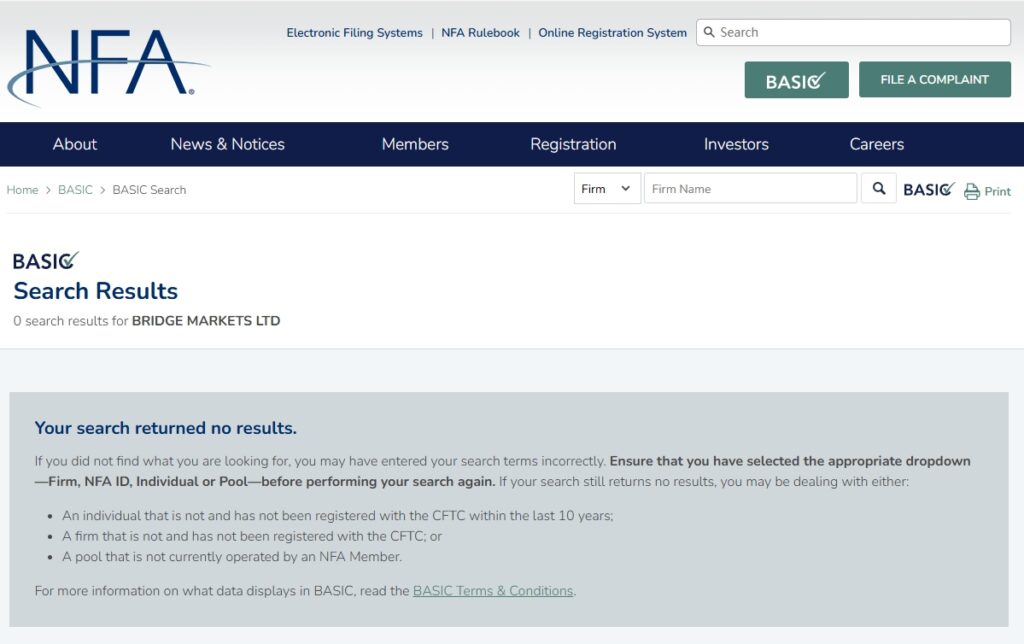The image size is (1024, 644).
Task: Open the Registration menu
Action: click(x=573, y=144)
